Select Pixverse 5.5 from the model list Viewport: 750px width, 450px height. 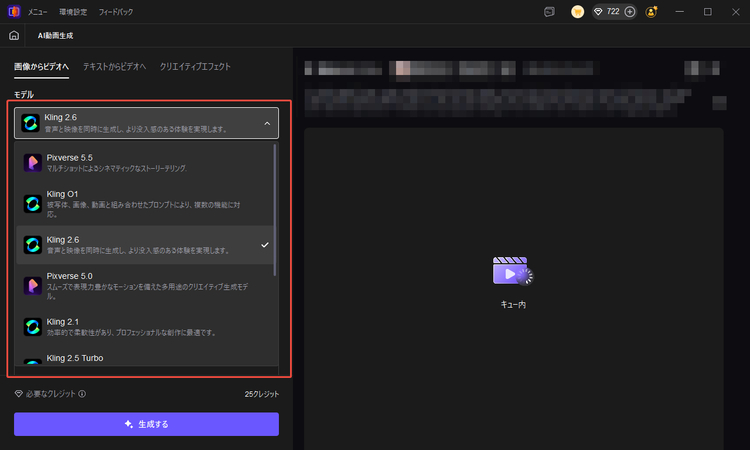(x=145, y=163)
